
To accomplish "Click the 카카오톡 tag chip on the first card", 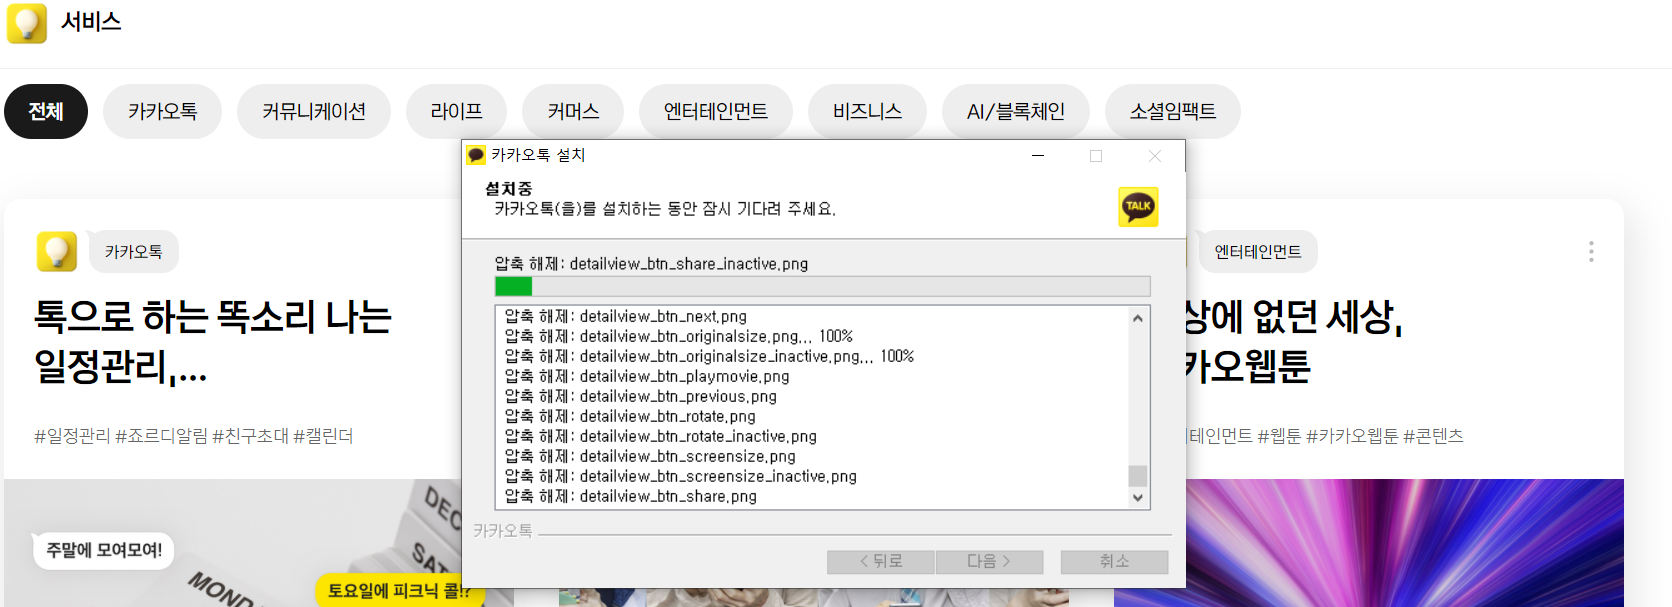I will [133, 252].
